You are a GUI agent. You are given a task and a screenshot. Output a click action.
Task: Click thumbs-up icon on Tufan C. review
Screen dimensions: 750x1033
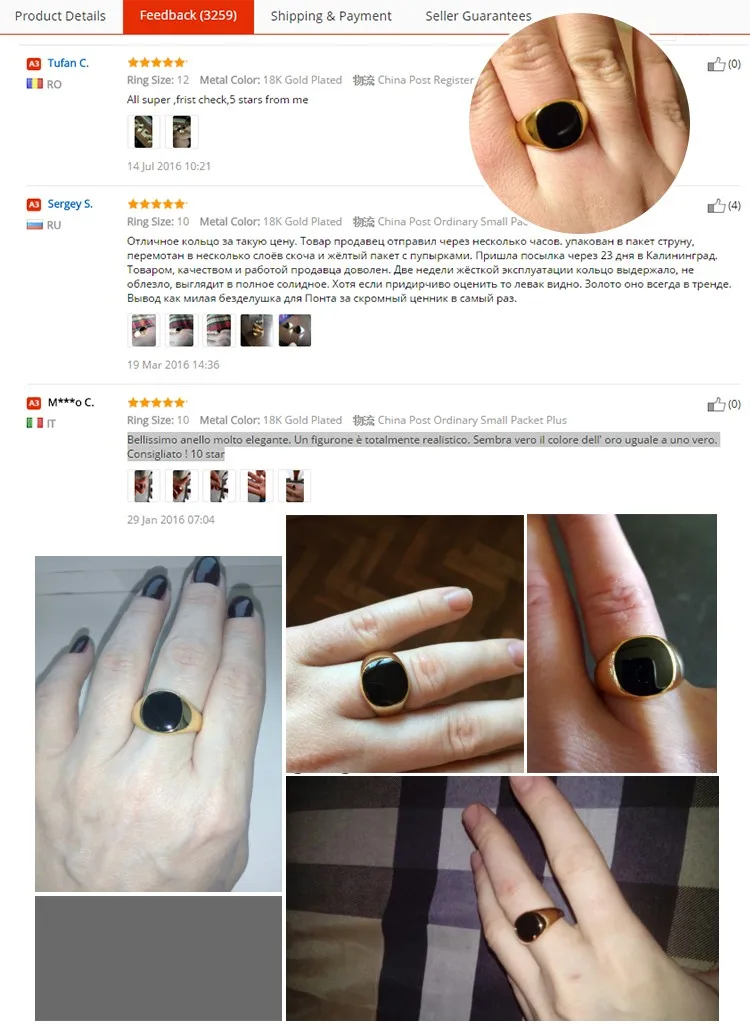(716, 64)
